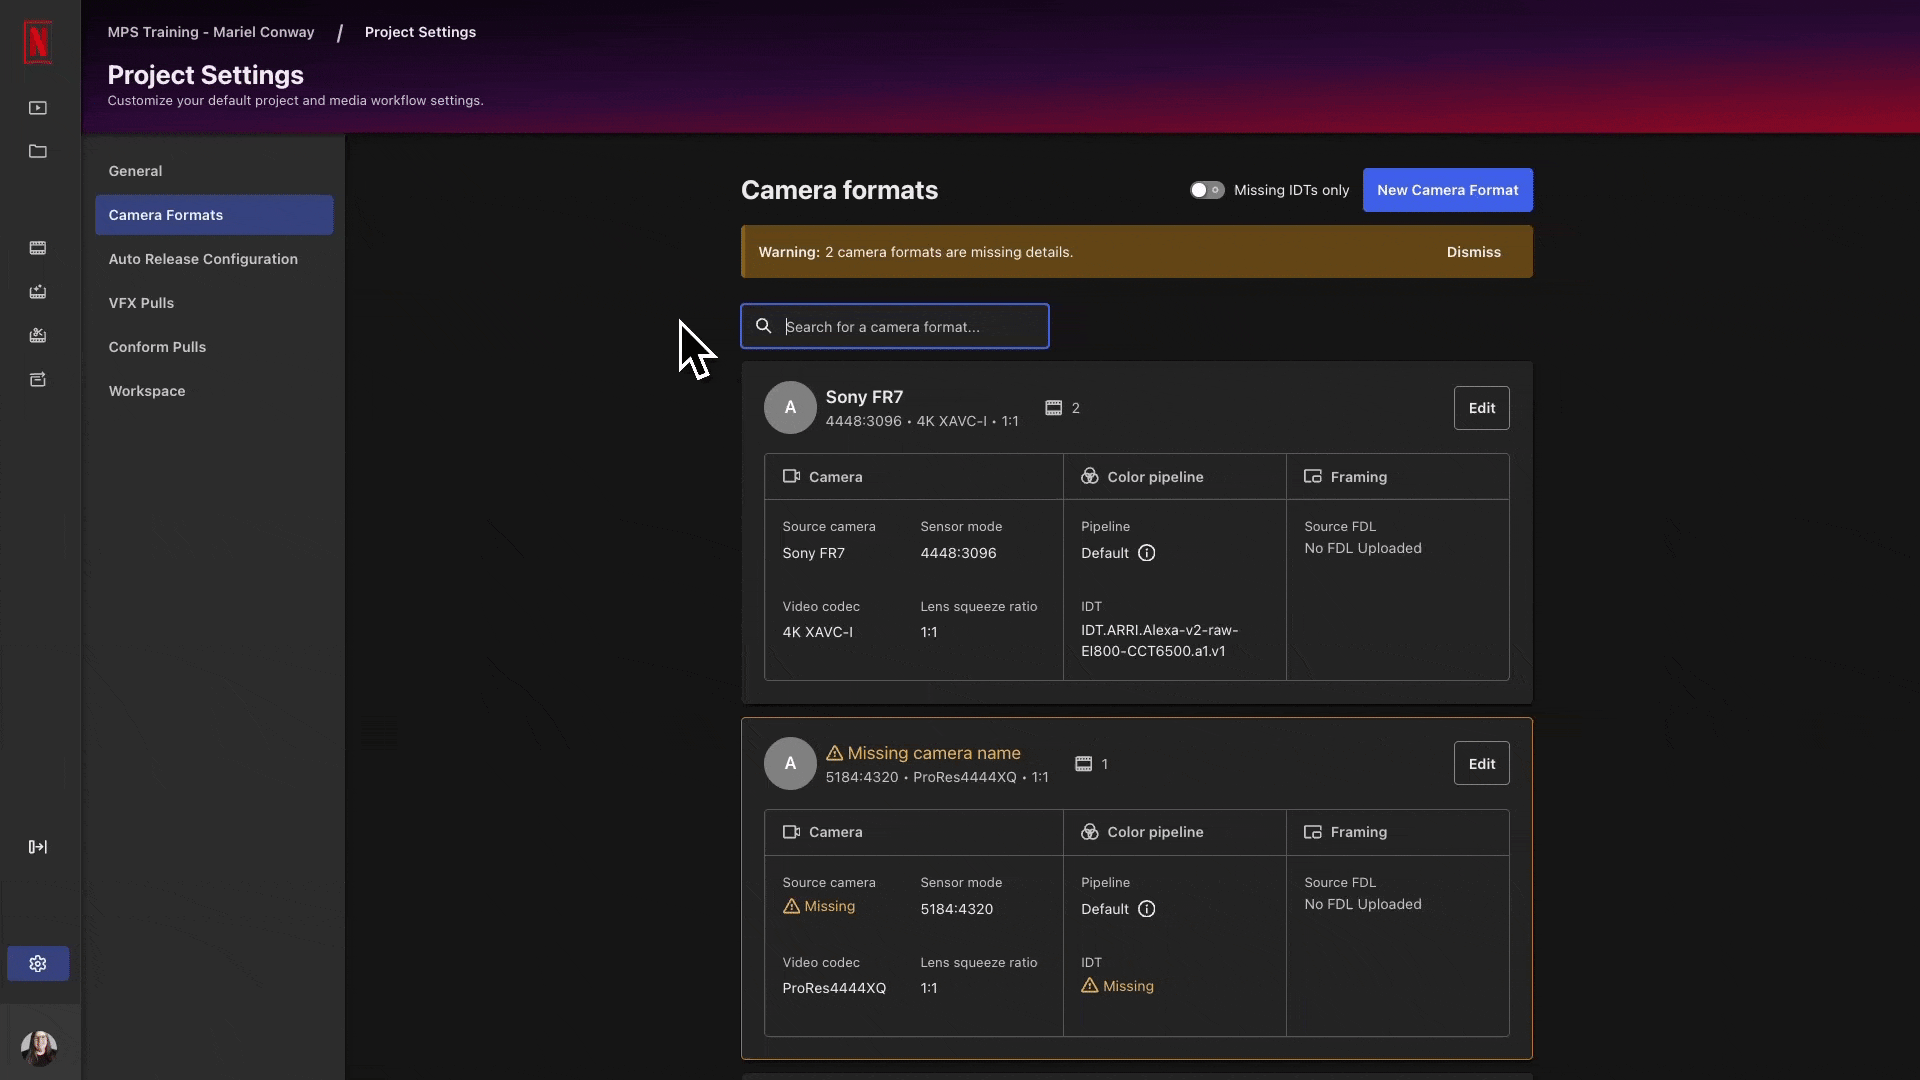This screenshot has width=1920, height=1080.
Task: Click the Source camera Missing warning text
Action: pos(830,906)
